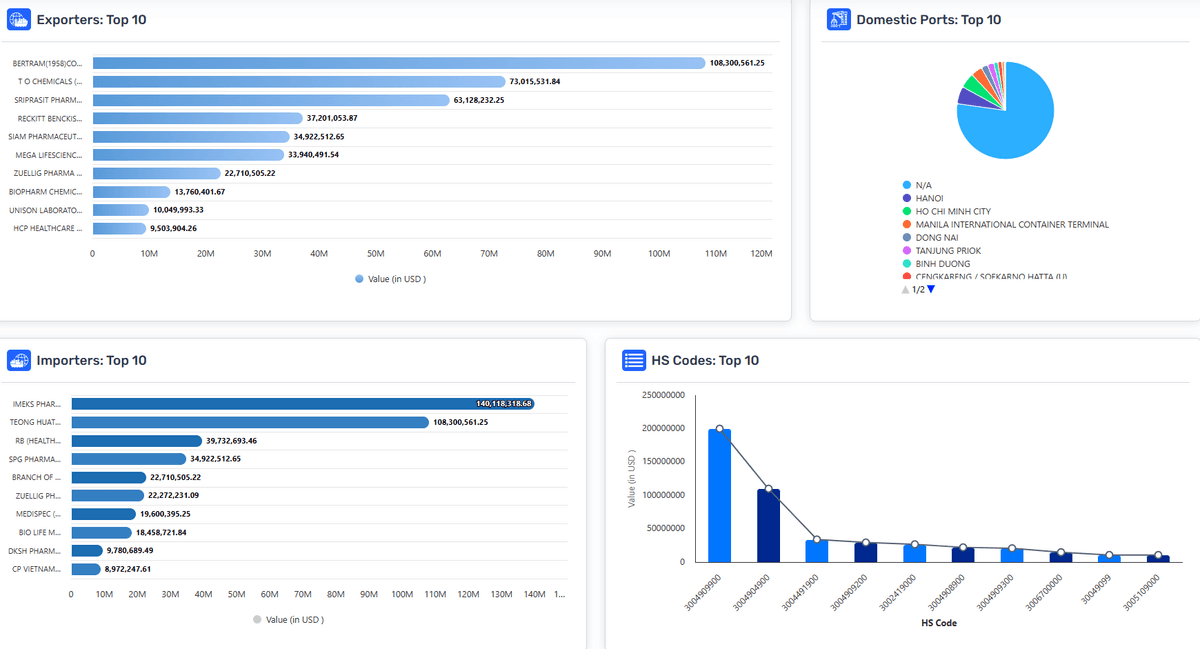
Task: Select the T O CHEMICALS exporter bar
Action: 298,81
